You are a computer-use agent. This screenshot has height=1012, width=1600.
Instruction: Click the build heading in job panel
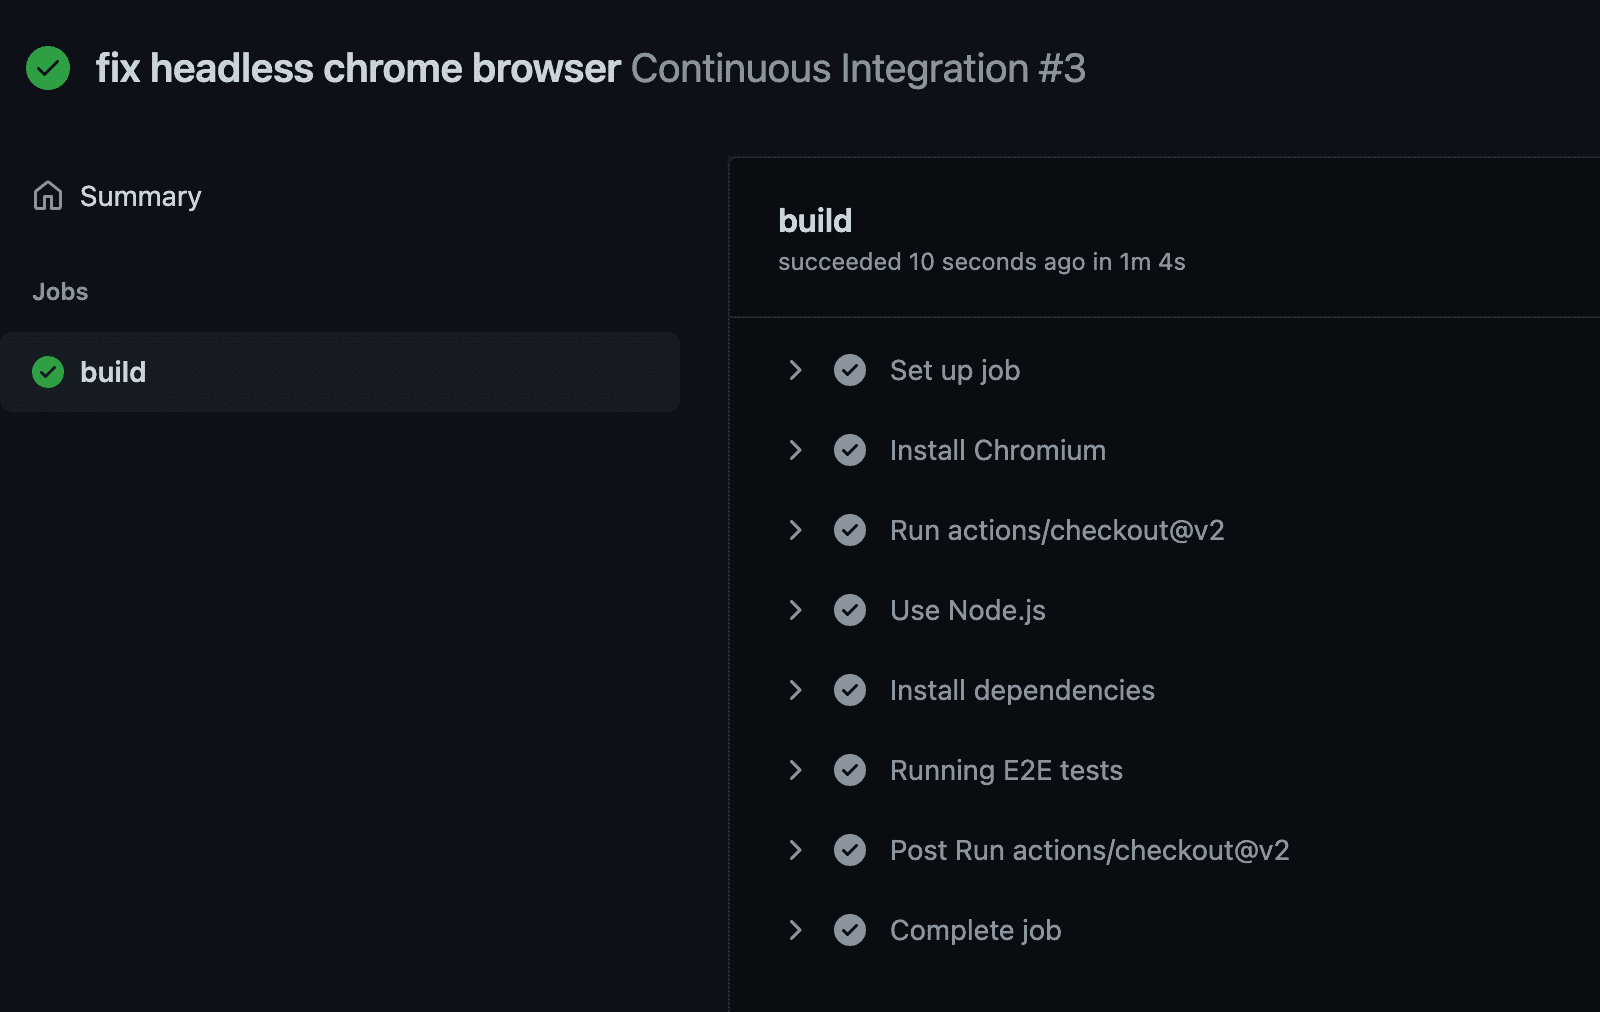click(815, 221)
